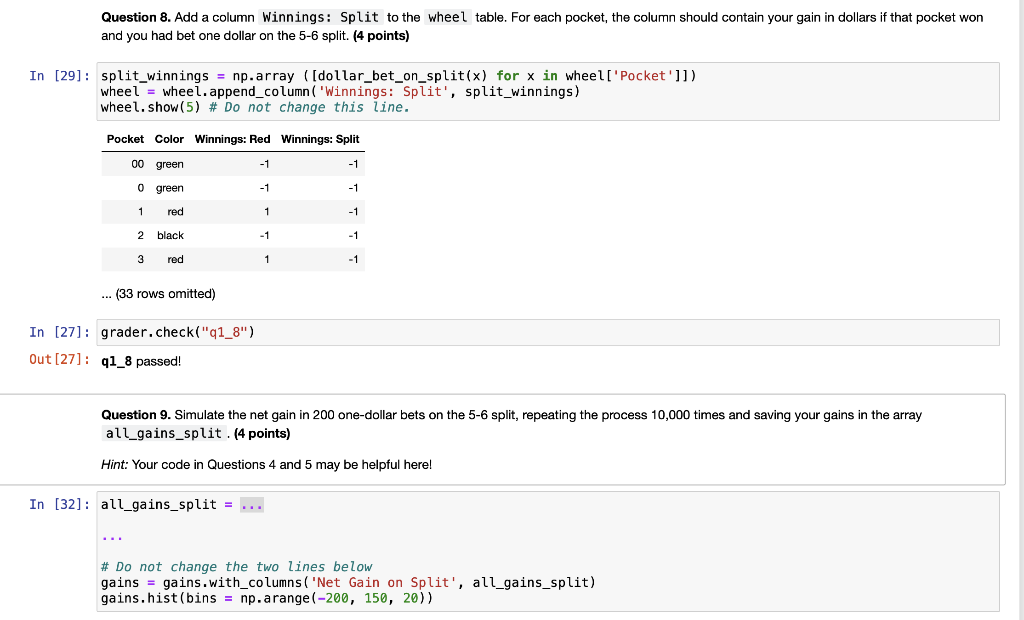The width and height of the screenshot is (1024, 620).
Task: Click the In [29]: prompt label
Action: tap(60, 75)
